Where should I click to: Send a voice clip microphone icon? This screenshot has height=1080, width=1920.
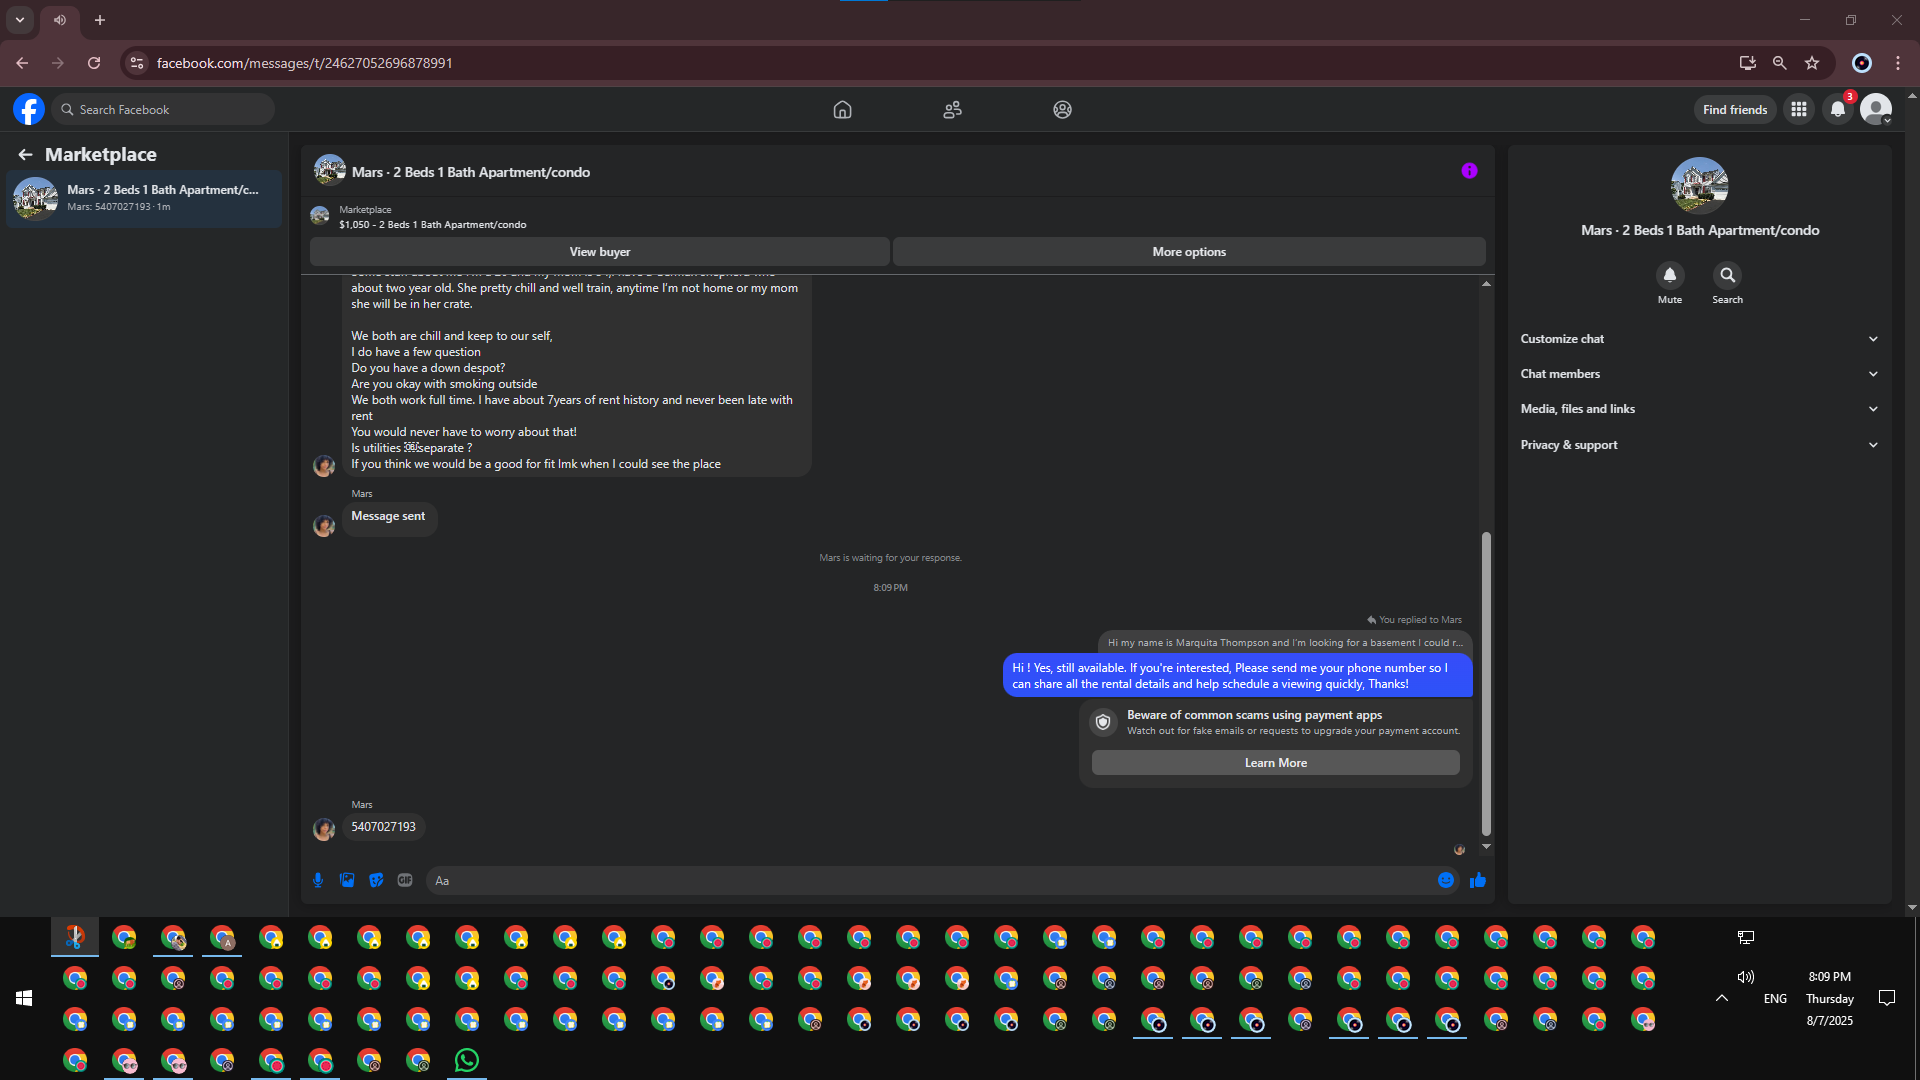318,880
